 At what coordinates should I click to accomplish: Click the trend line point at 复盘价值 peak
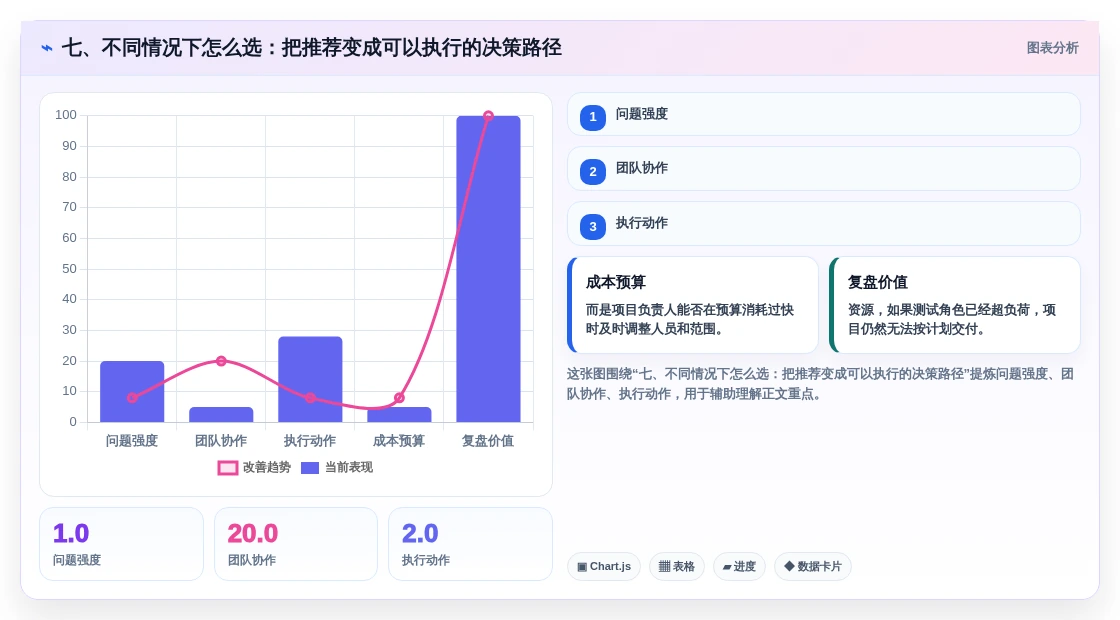pyautogui.click(x=489, y=116)
